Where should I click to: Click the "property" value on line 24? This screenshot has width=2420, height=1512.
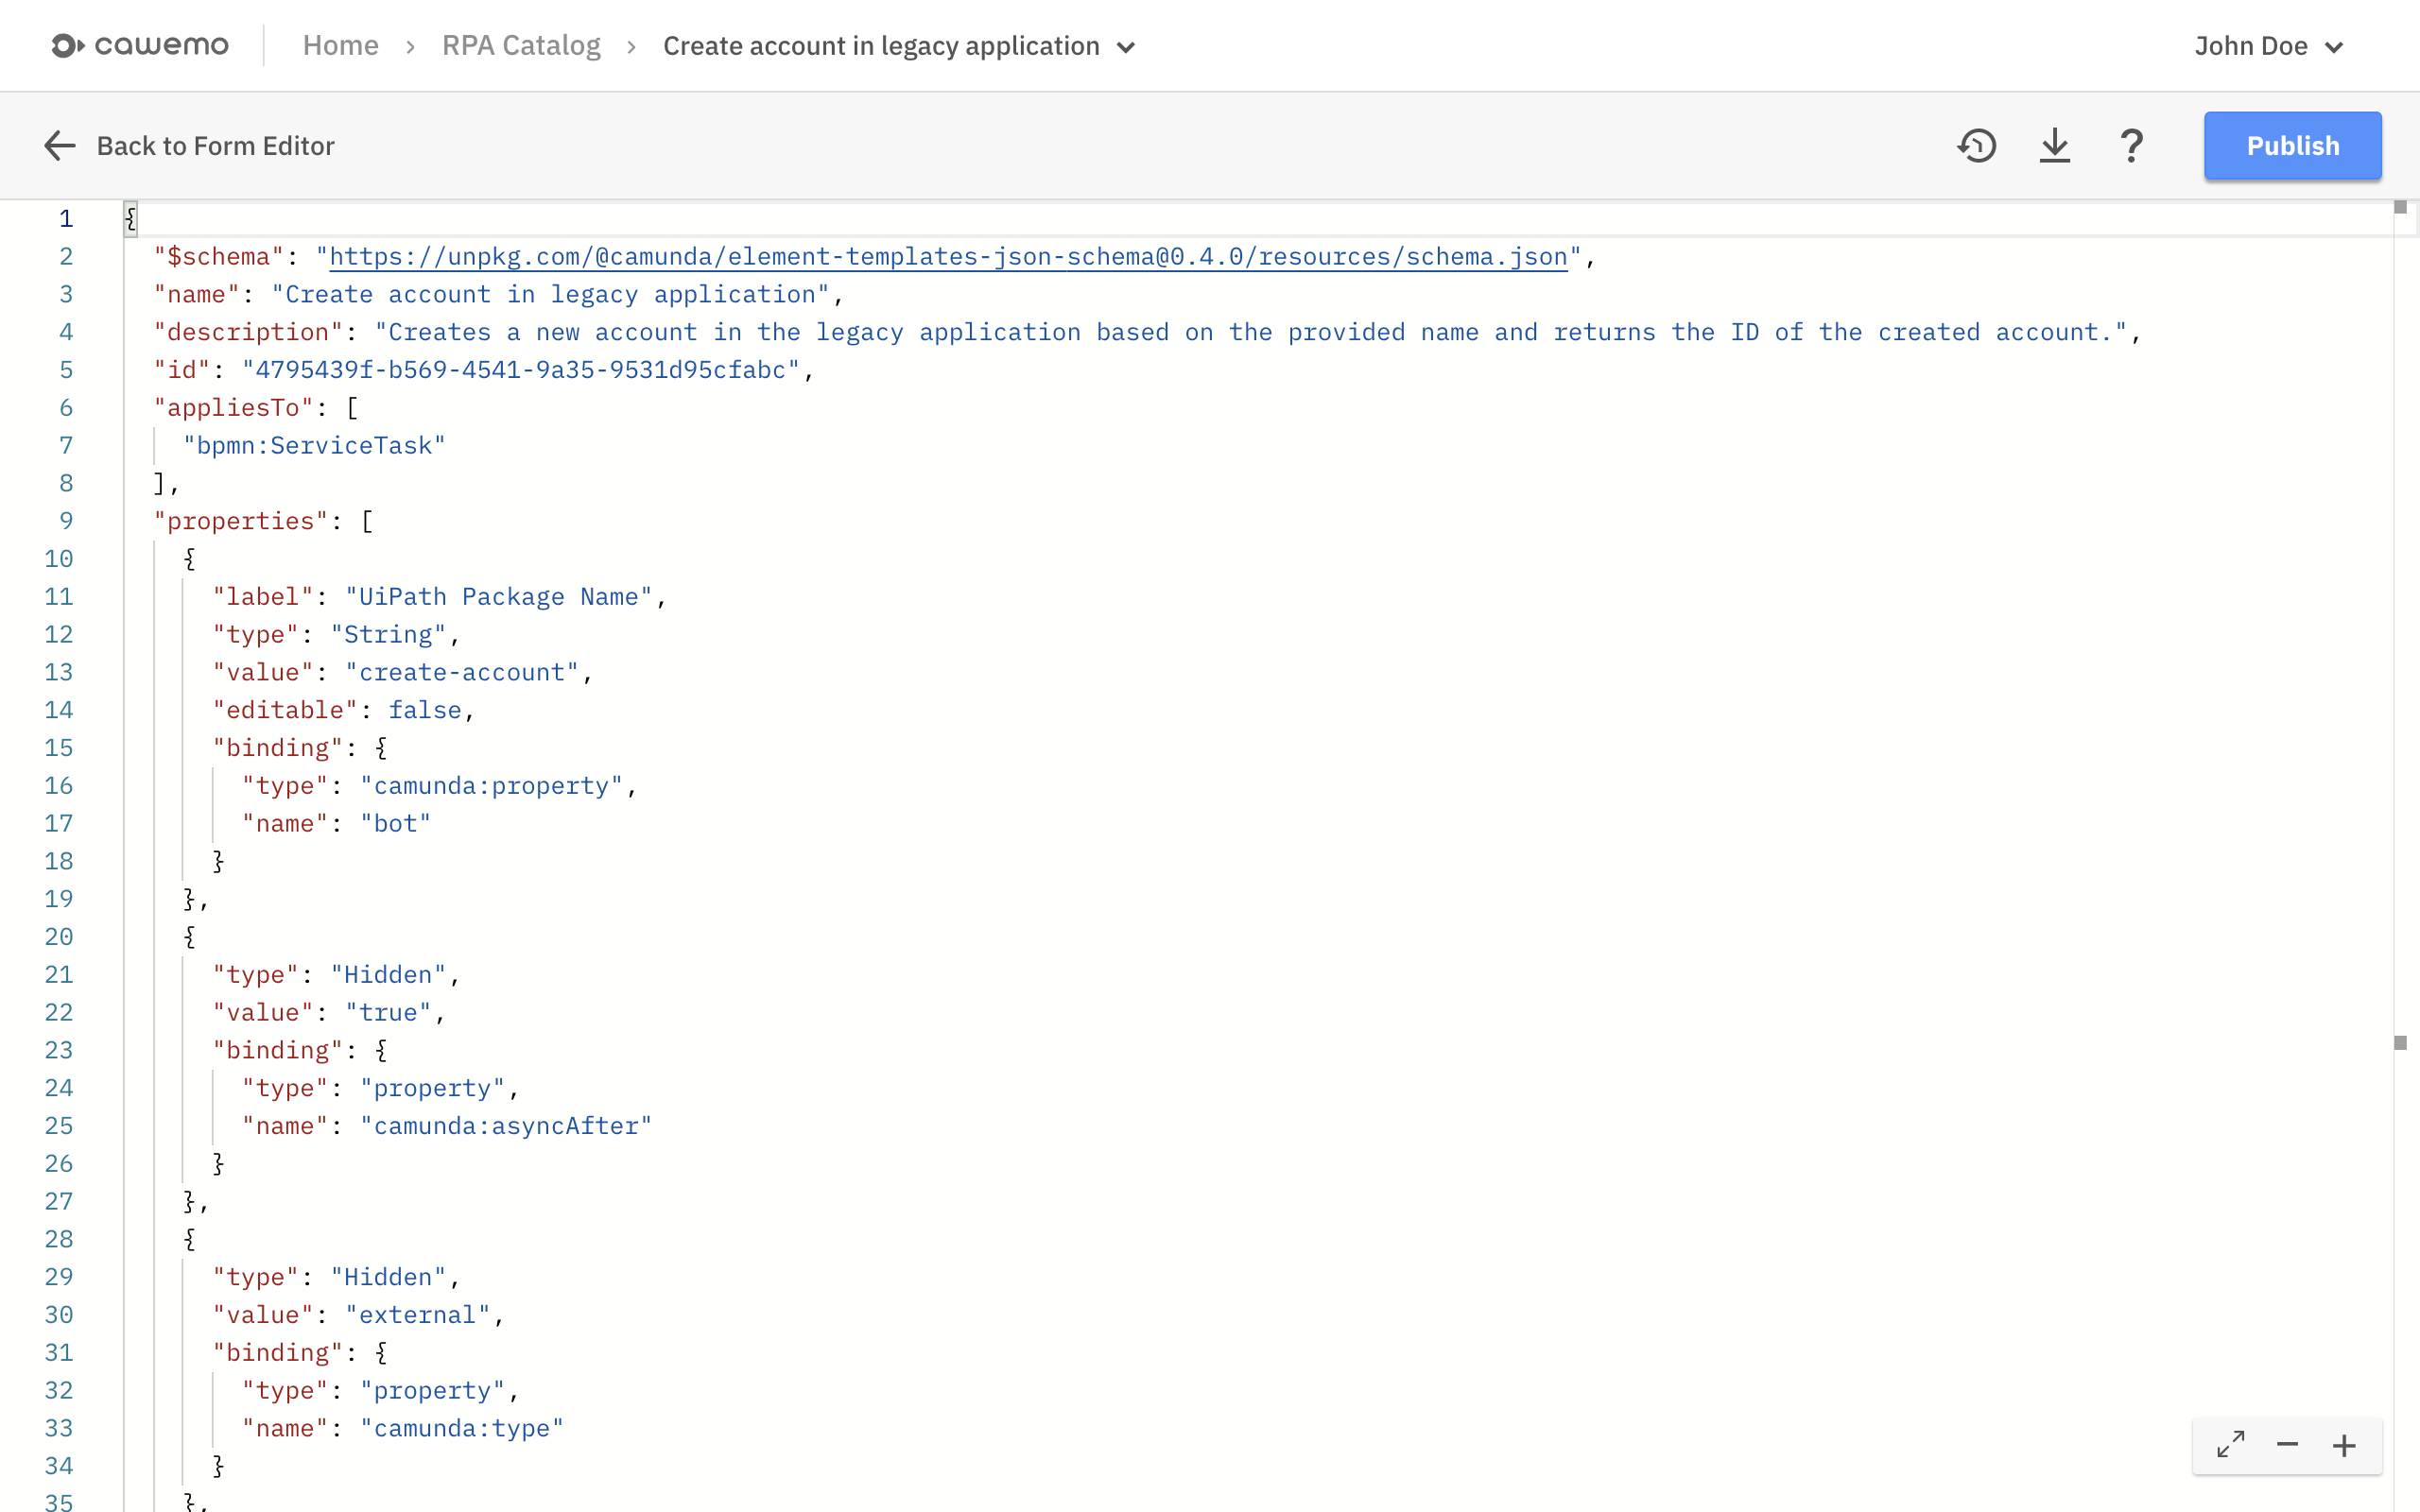pos(433,1088)
